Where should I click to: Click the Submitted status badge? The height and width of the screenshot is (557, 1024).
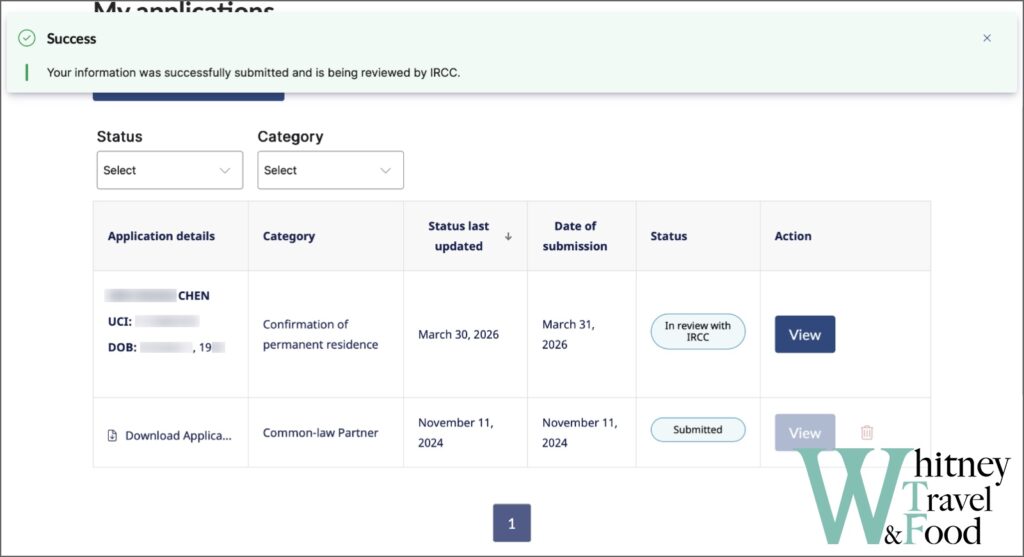coord(697,430)
